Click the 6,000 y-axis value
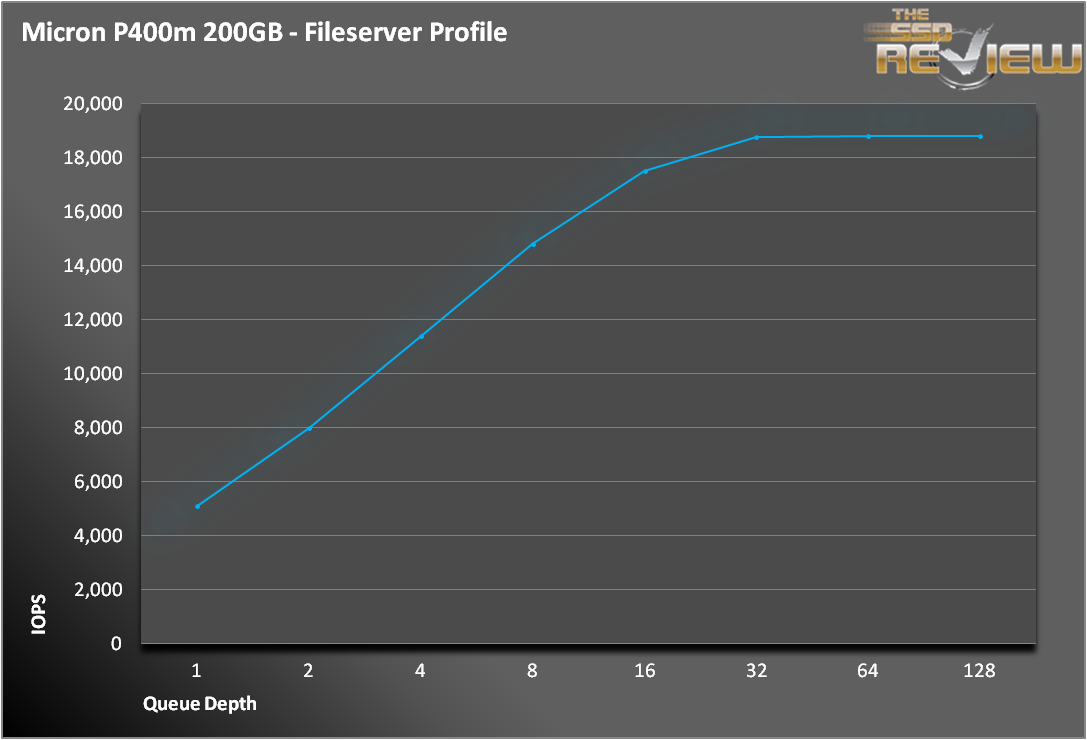 [x=98, y=482]
